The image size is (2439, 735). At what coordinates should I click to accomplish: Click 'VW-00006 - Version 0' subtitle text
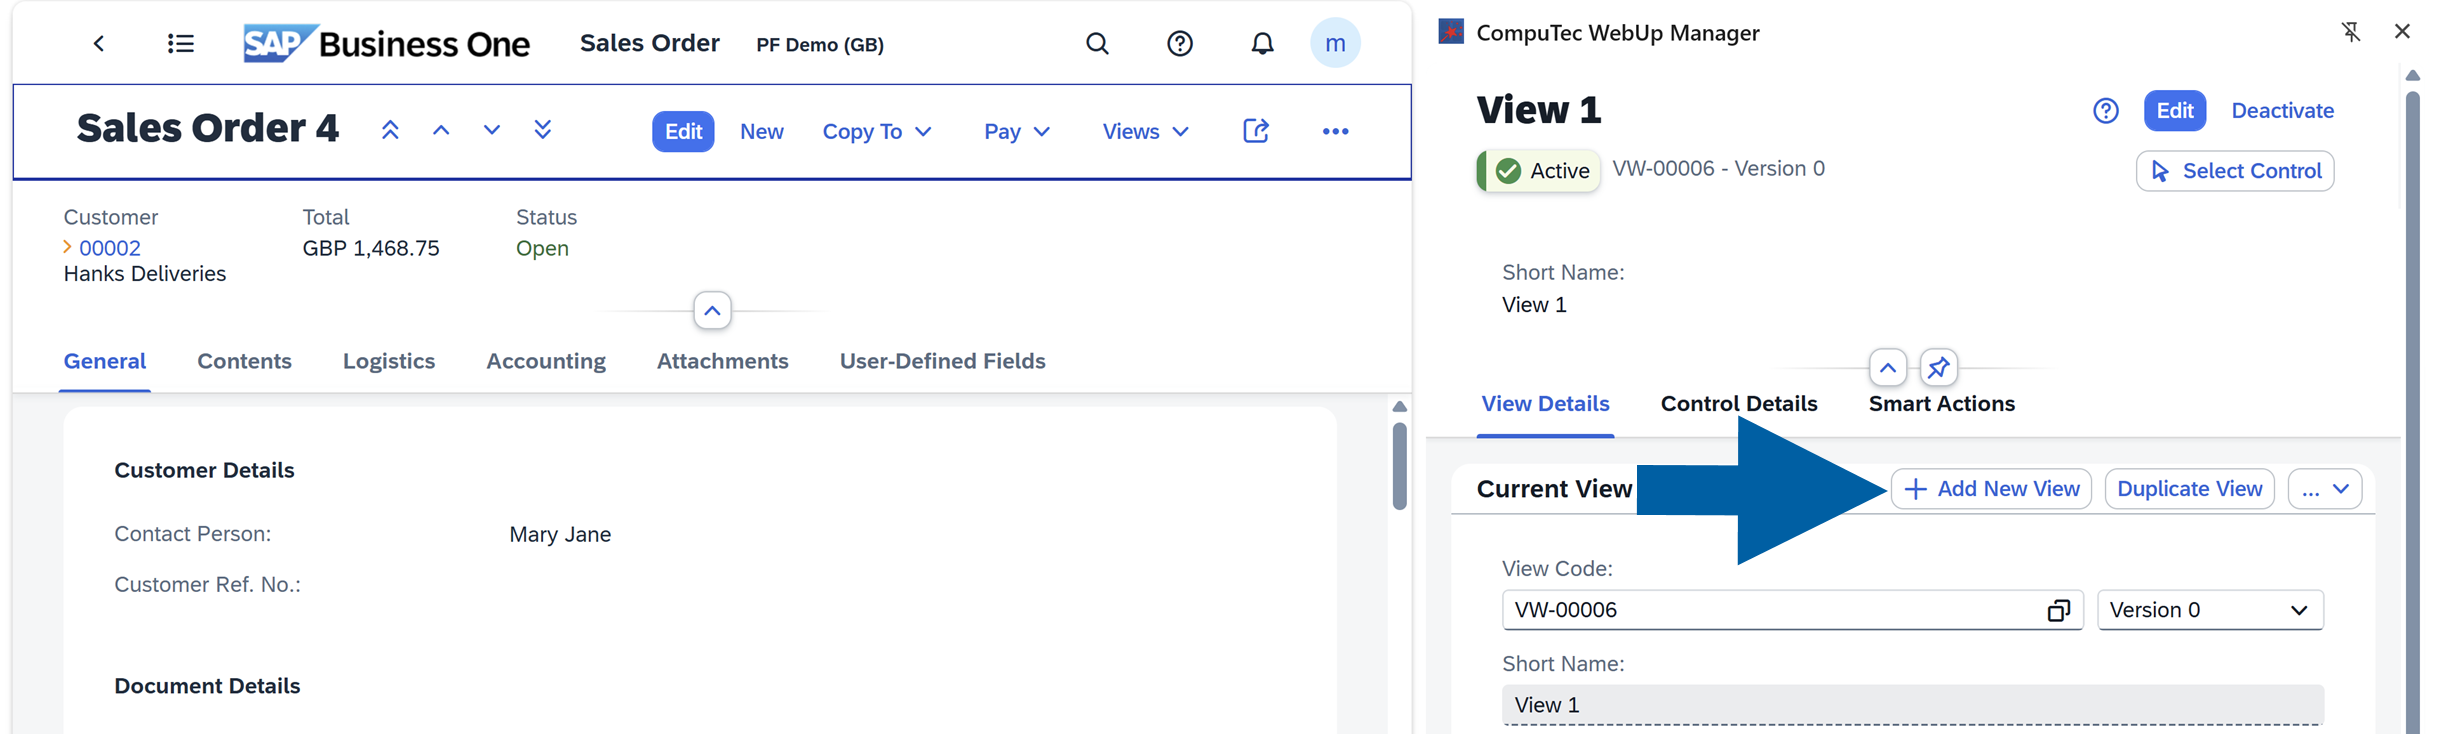[1718, 168]
